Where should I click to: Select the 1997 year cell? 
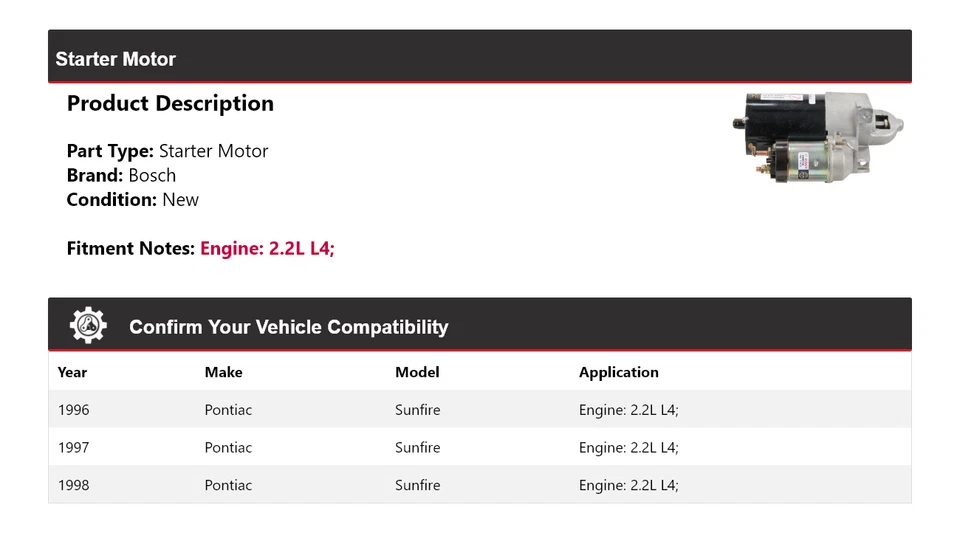pos(73,448)
